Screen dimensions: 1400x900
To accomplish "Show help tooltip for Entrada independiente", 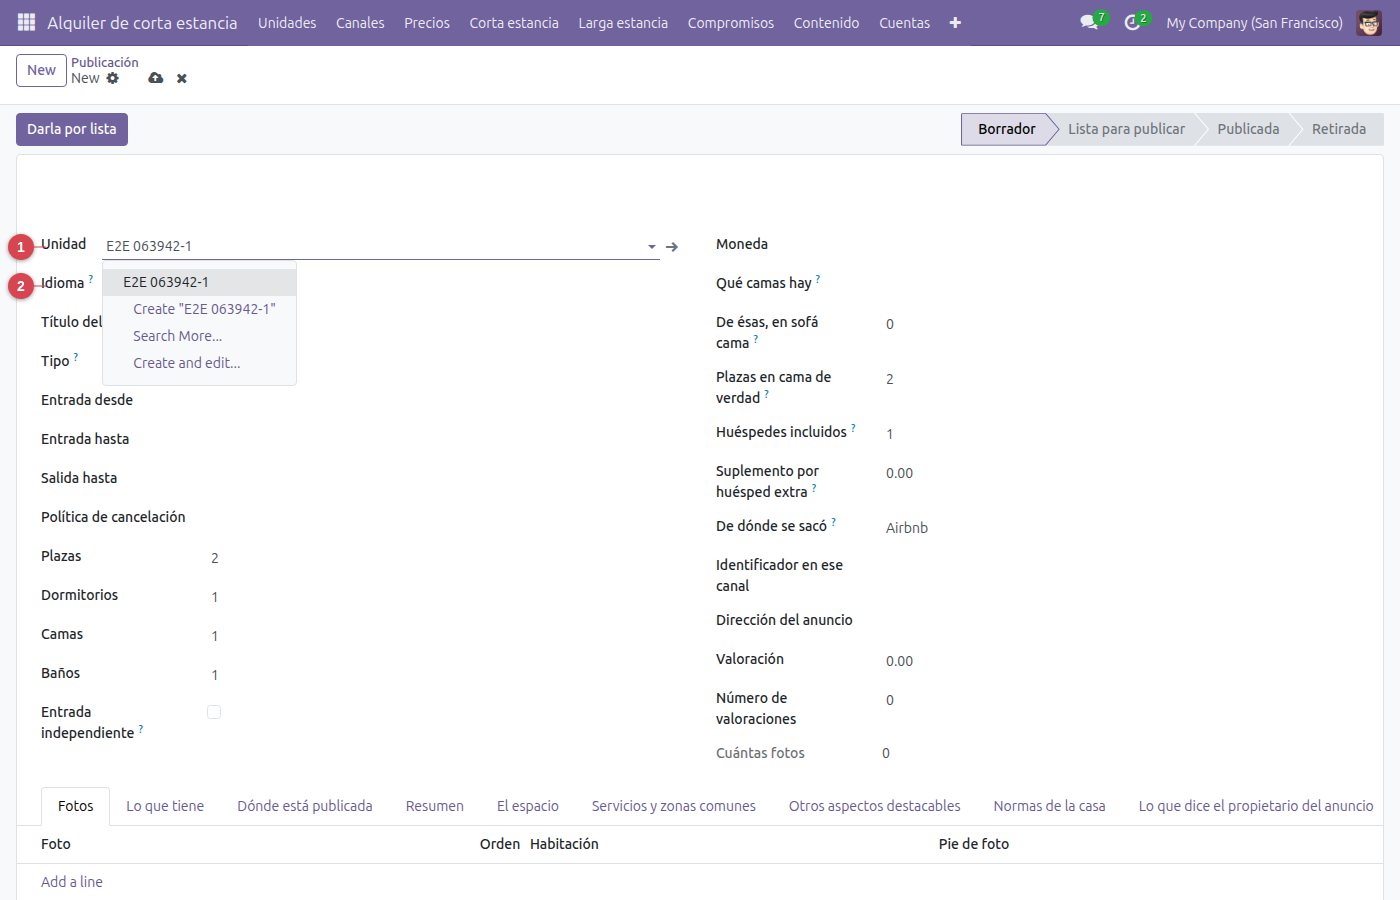I will 141,729.
